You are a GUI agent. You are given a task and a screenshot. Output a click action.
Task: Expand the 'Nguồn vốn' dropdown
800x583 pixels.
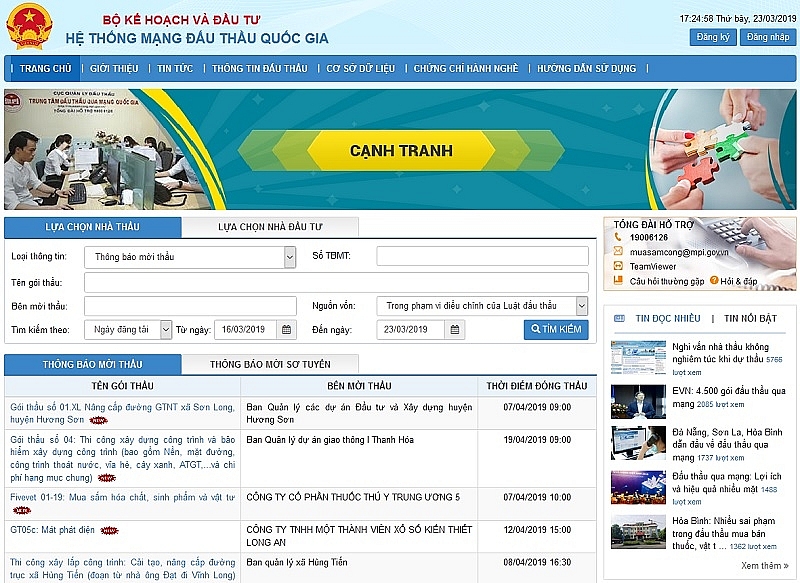coord(582,306)
